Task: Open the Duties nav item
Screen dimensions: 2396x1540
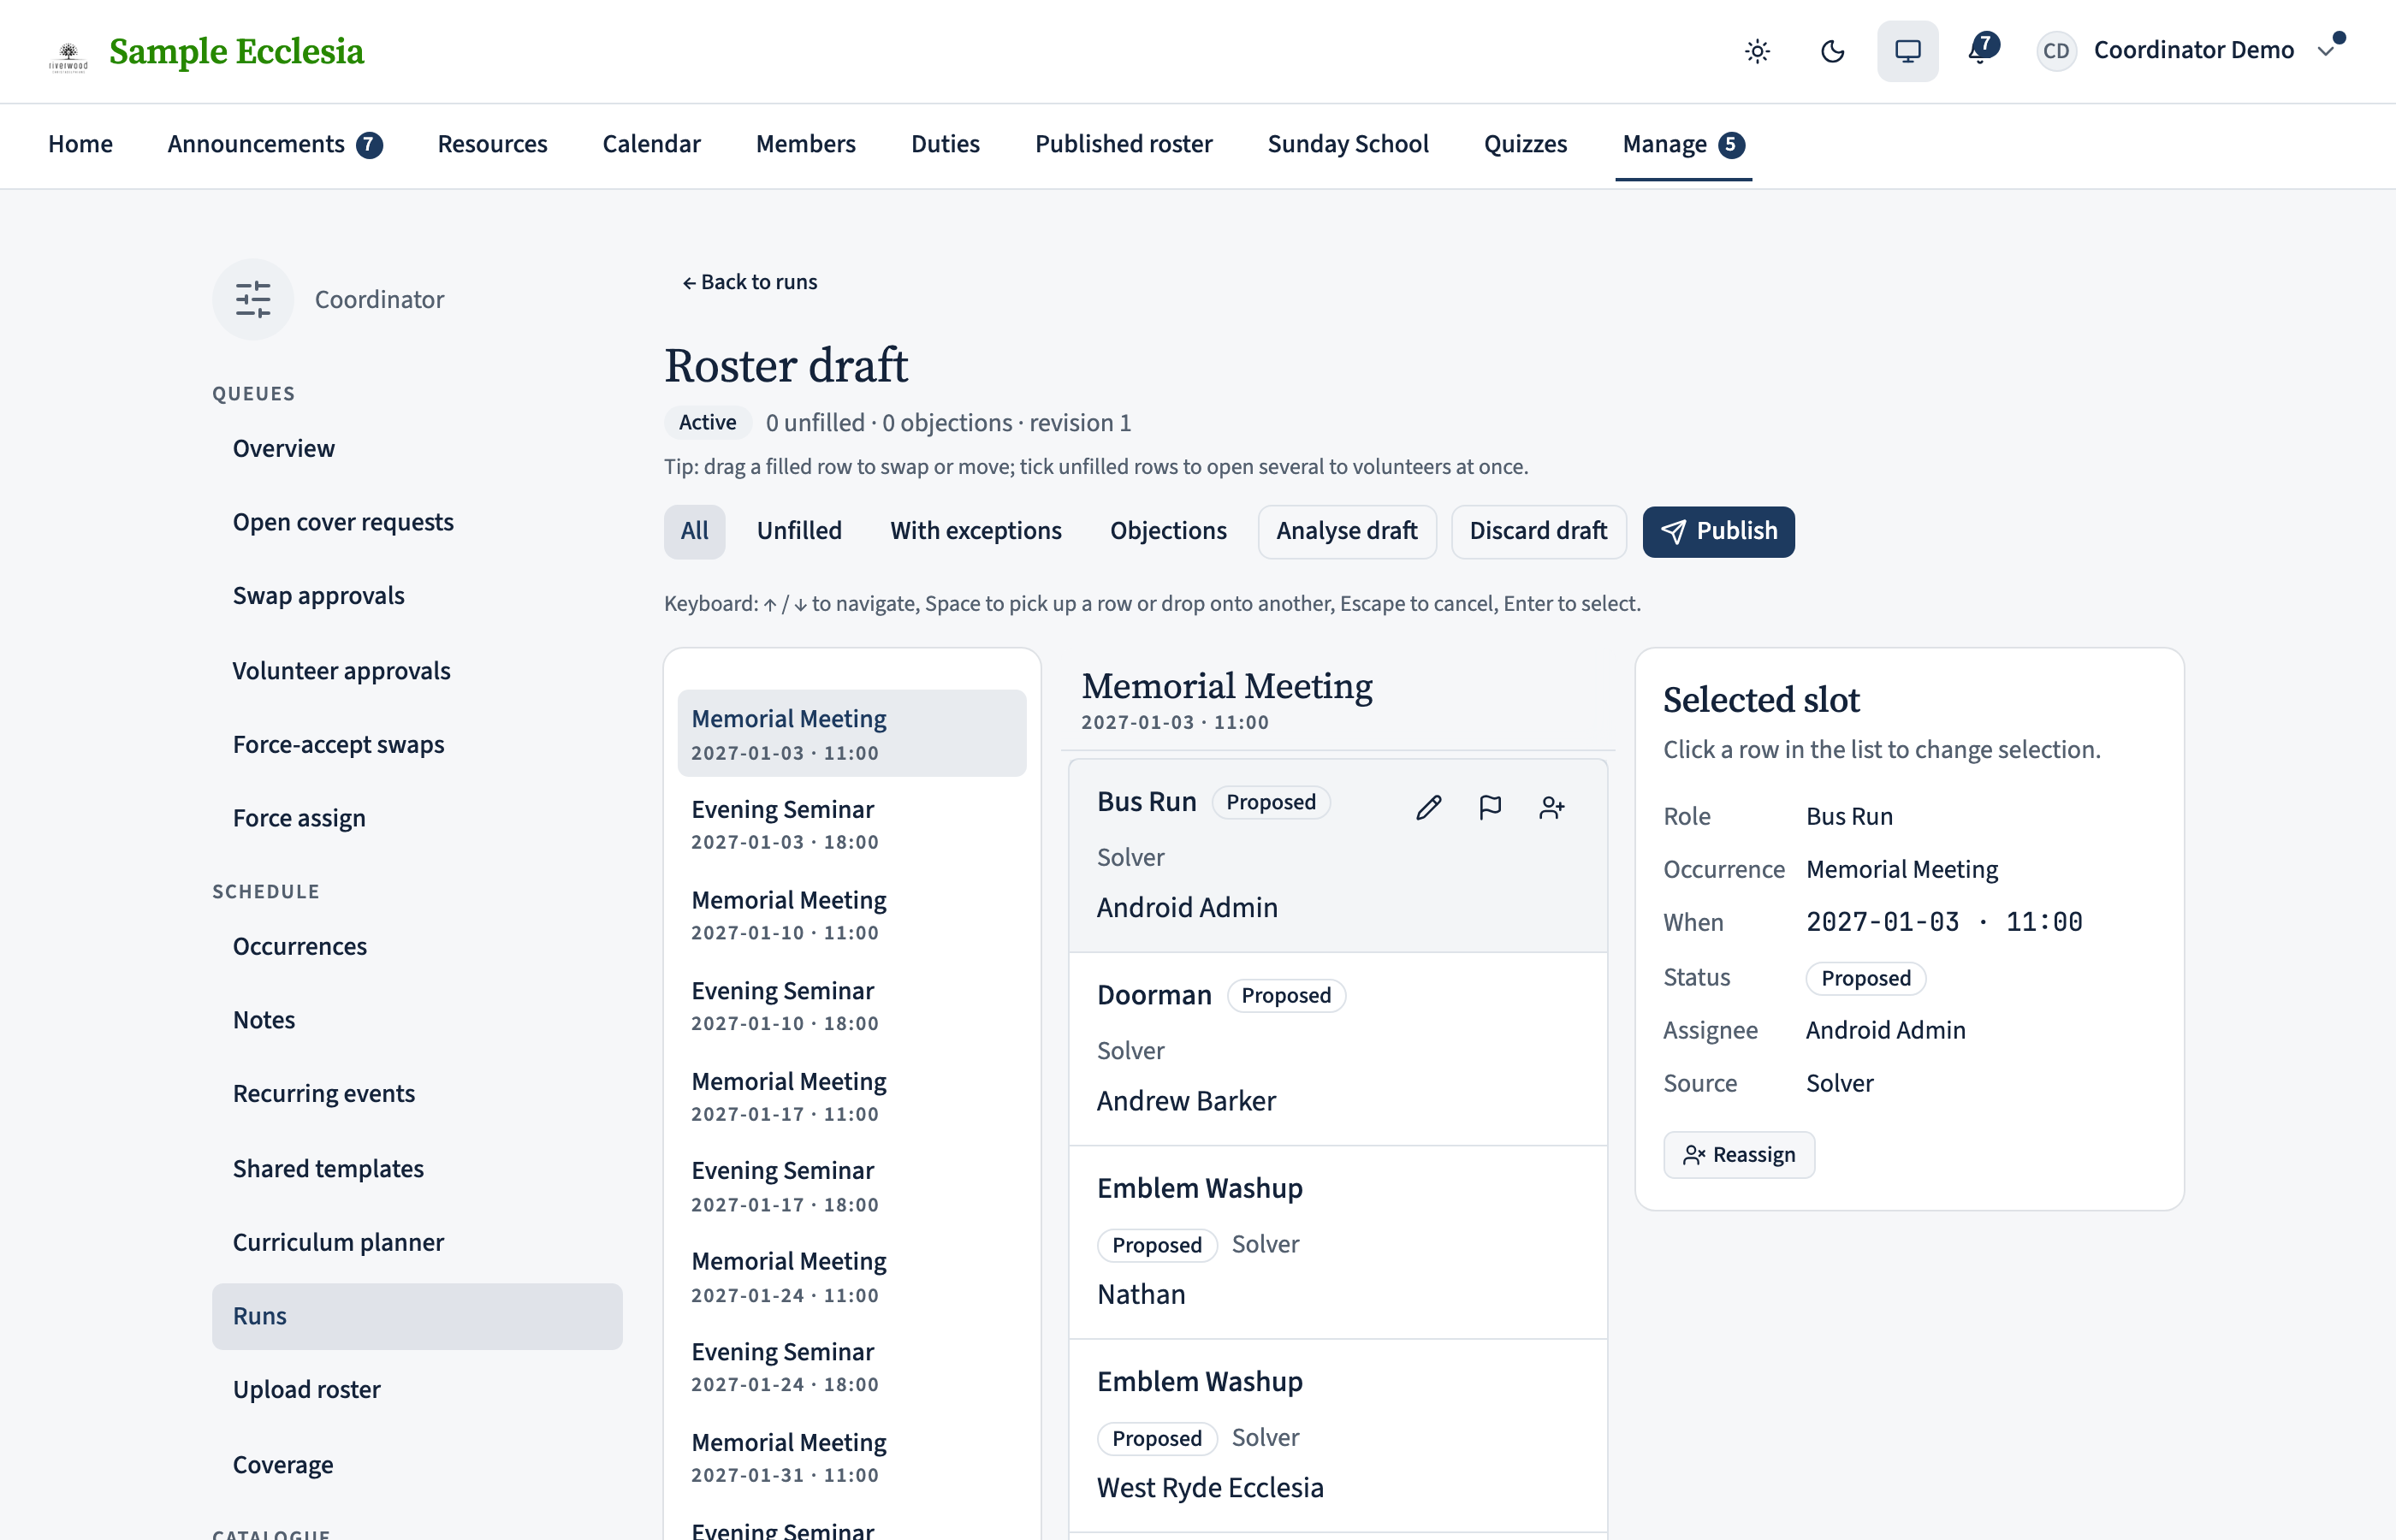Action: point(945,144)
